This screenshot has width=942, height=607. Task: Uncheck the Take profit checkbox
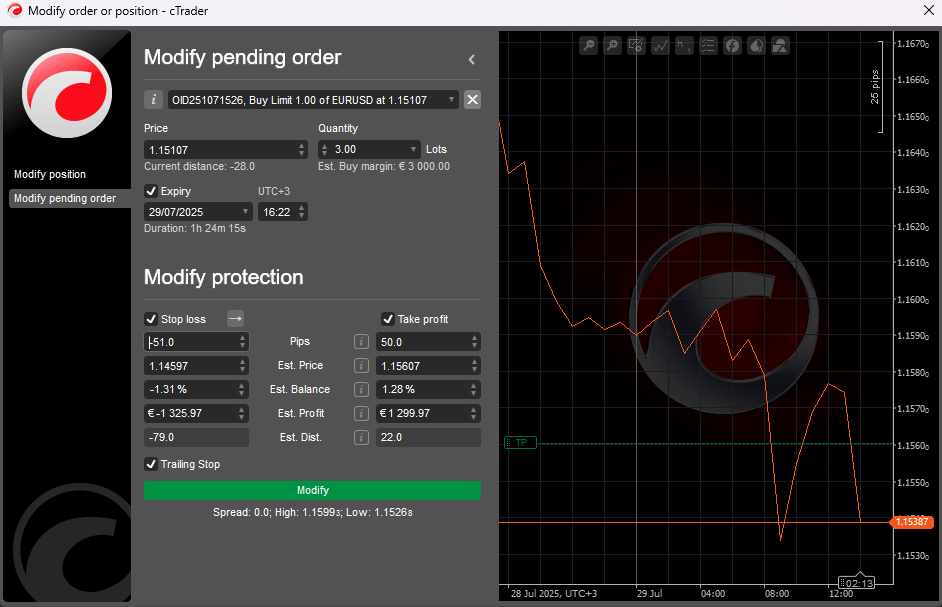point(388,319)
